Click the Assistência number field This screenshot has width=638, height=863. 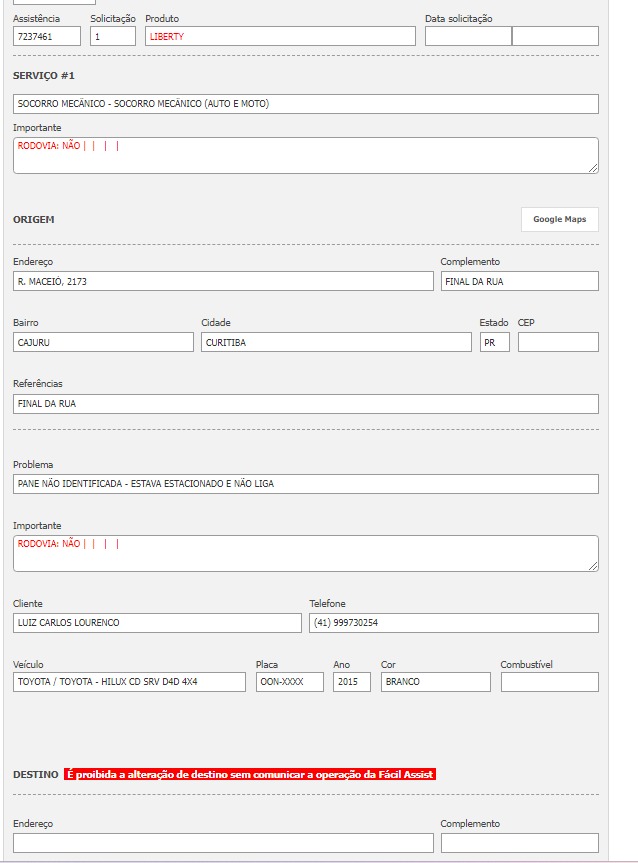47,36
